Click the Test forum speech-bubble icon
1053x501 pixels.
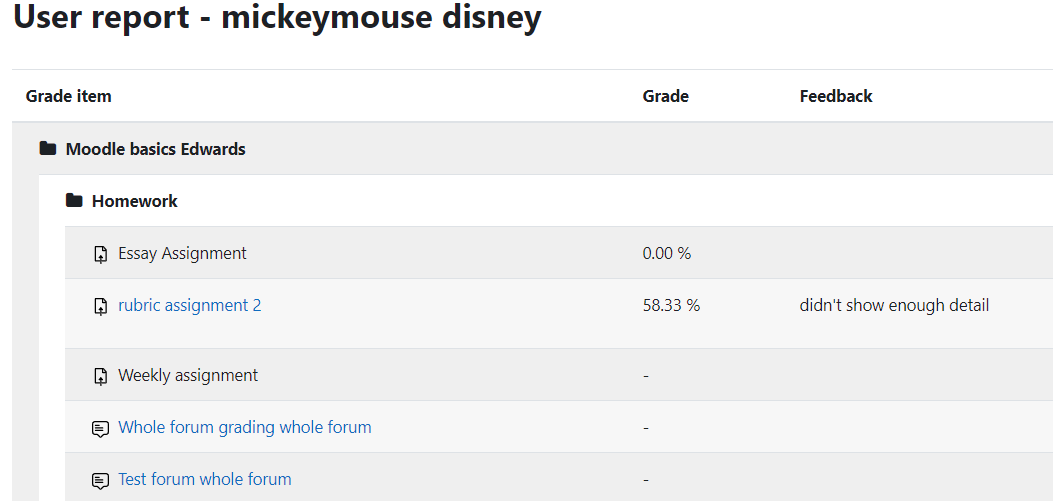click(x=100, y=480)
